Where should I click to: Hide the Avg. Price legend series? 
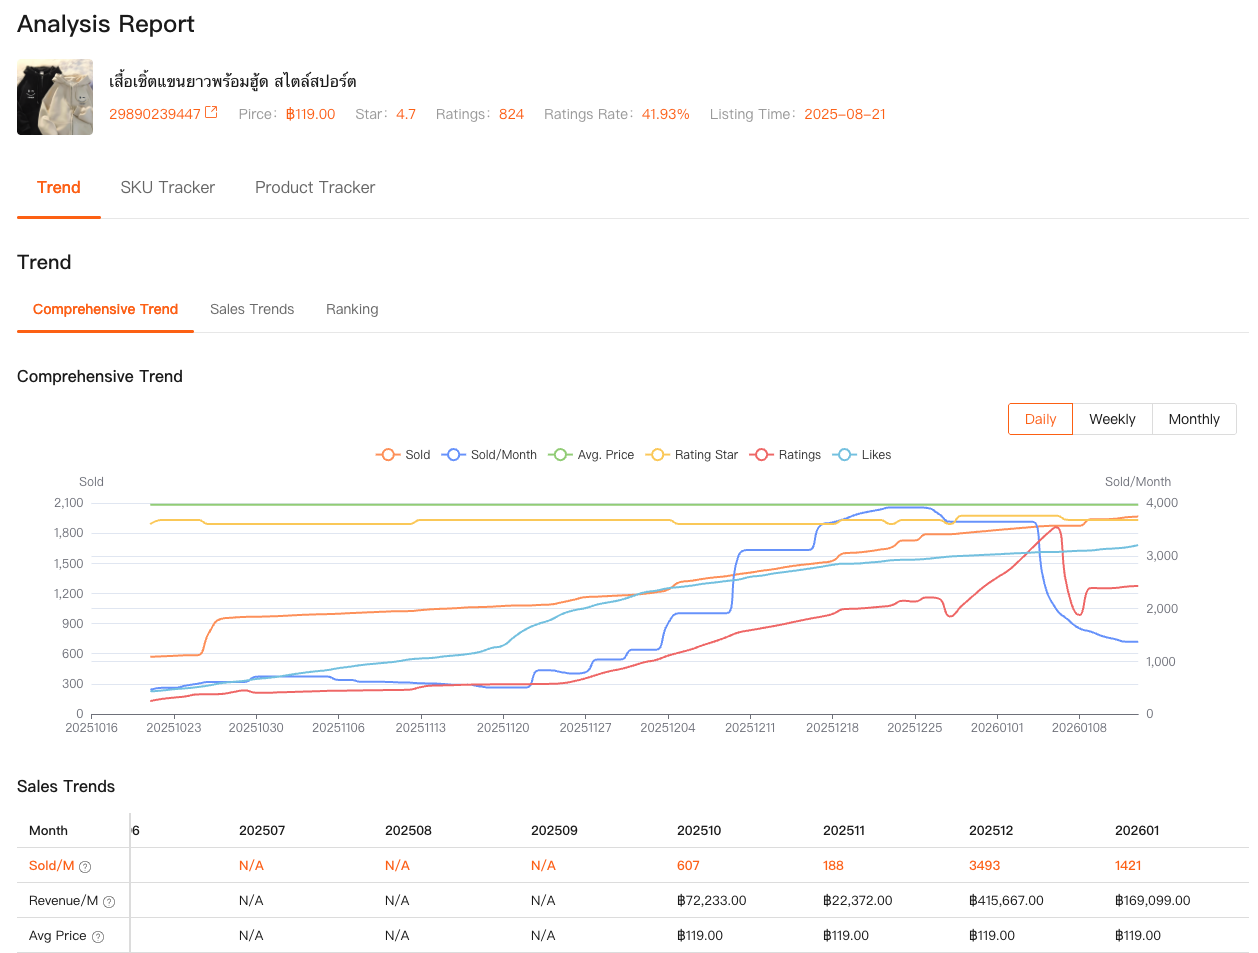591,454
